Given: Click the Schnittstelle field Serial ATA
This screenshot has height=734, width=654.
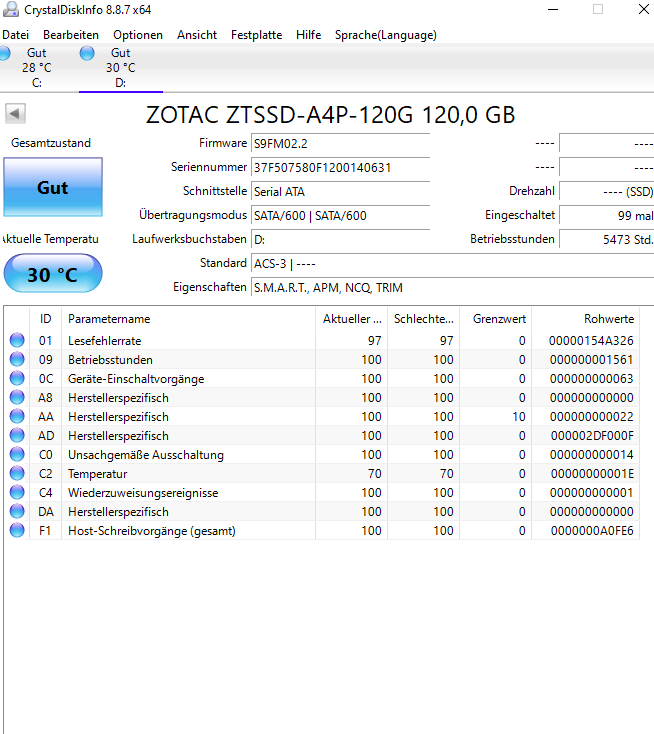Looking at the screenshot, I should [x=340, y=191].
